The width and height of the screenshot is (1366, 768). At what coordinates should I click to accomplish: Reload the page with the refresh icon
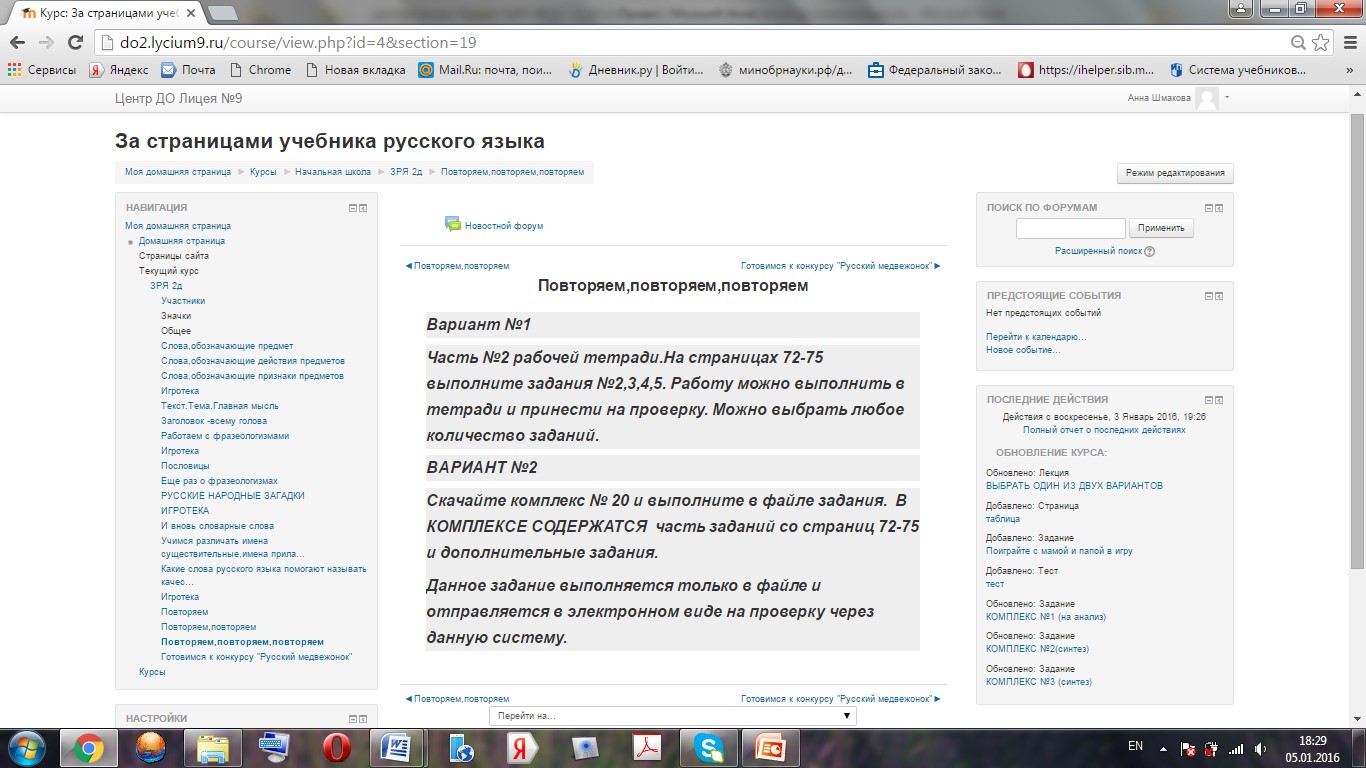click(75, 42)
